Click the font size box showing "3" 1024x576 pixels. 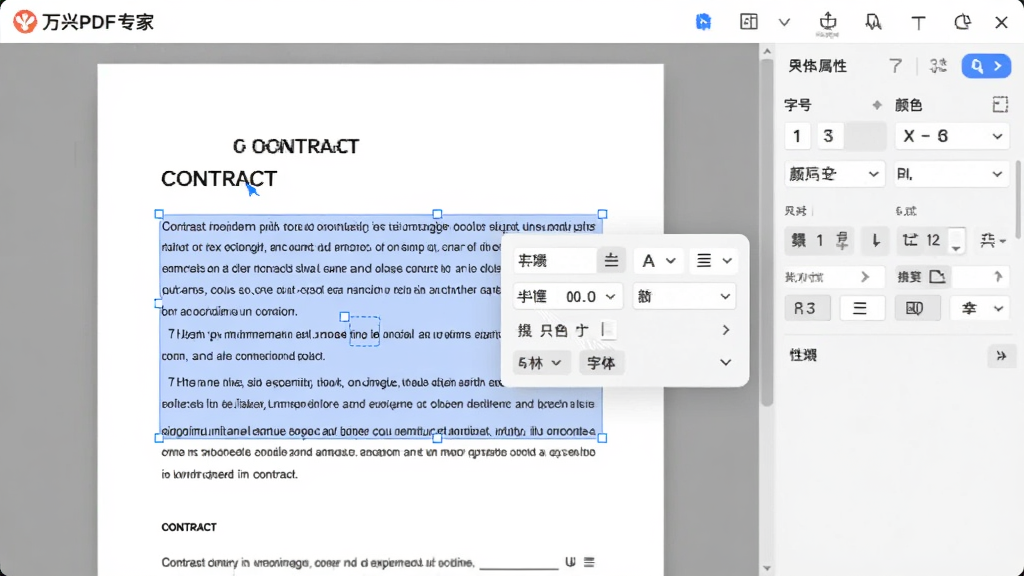(829, 136)
